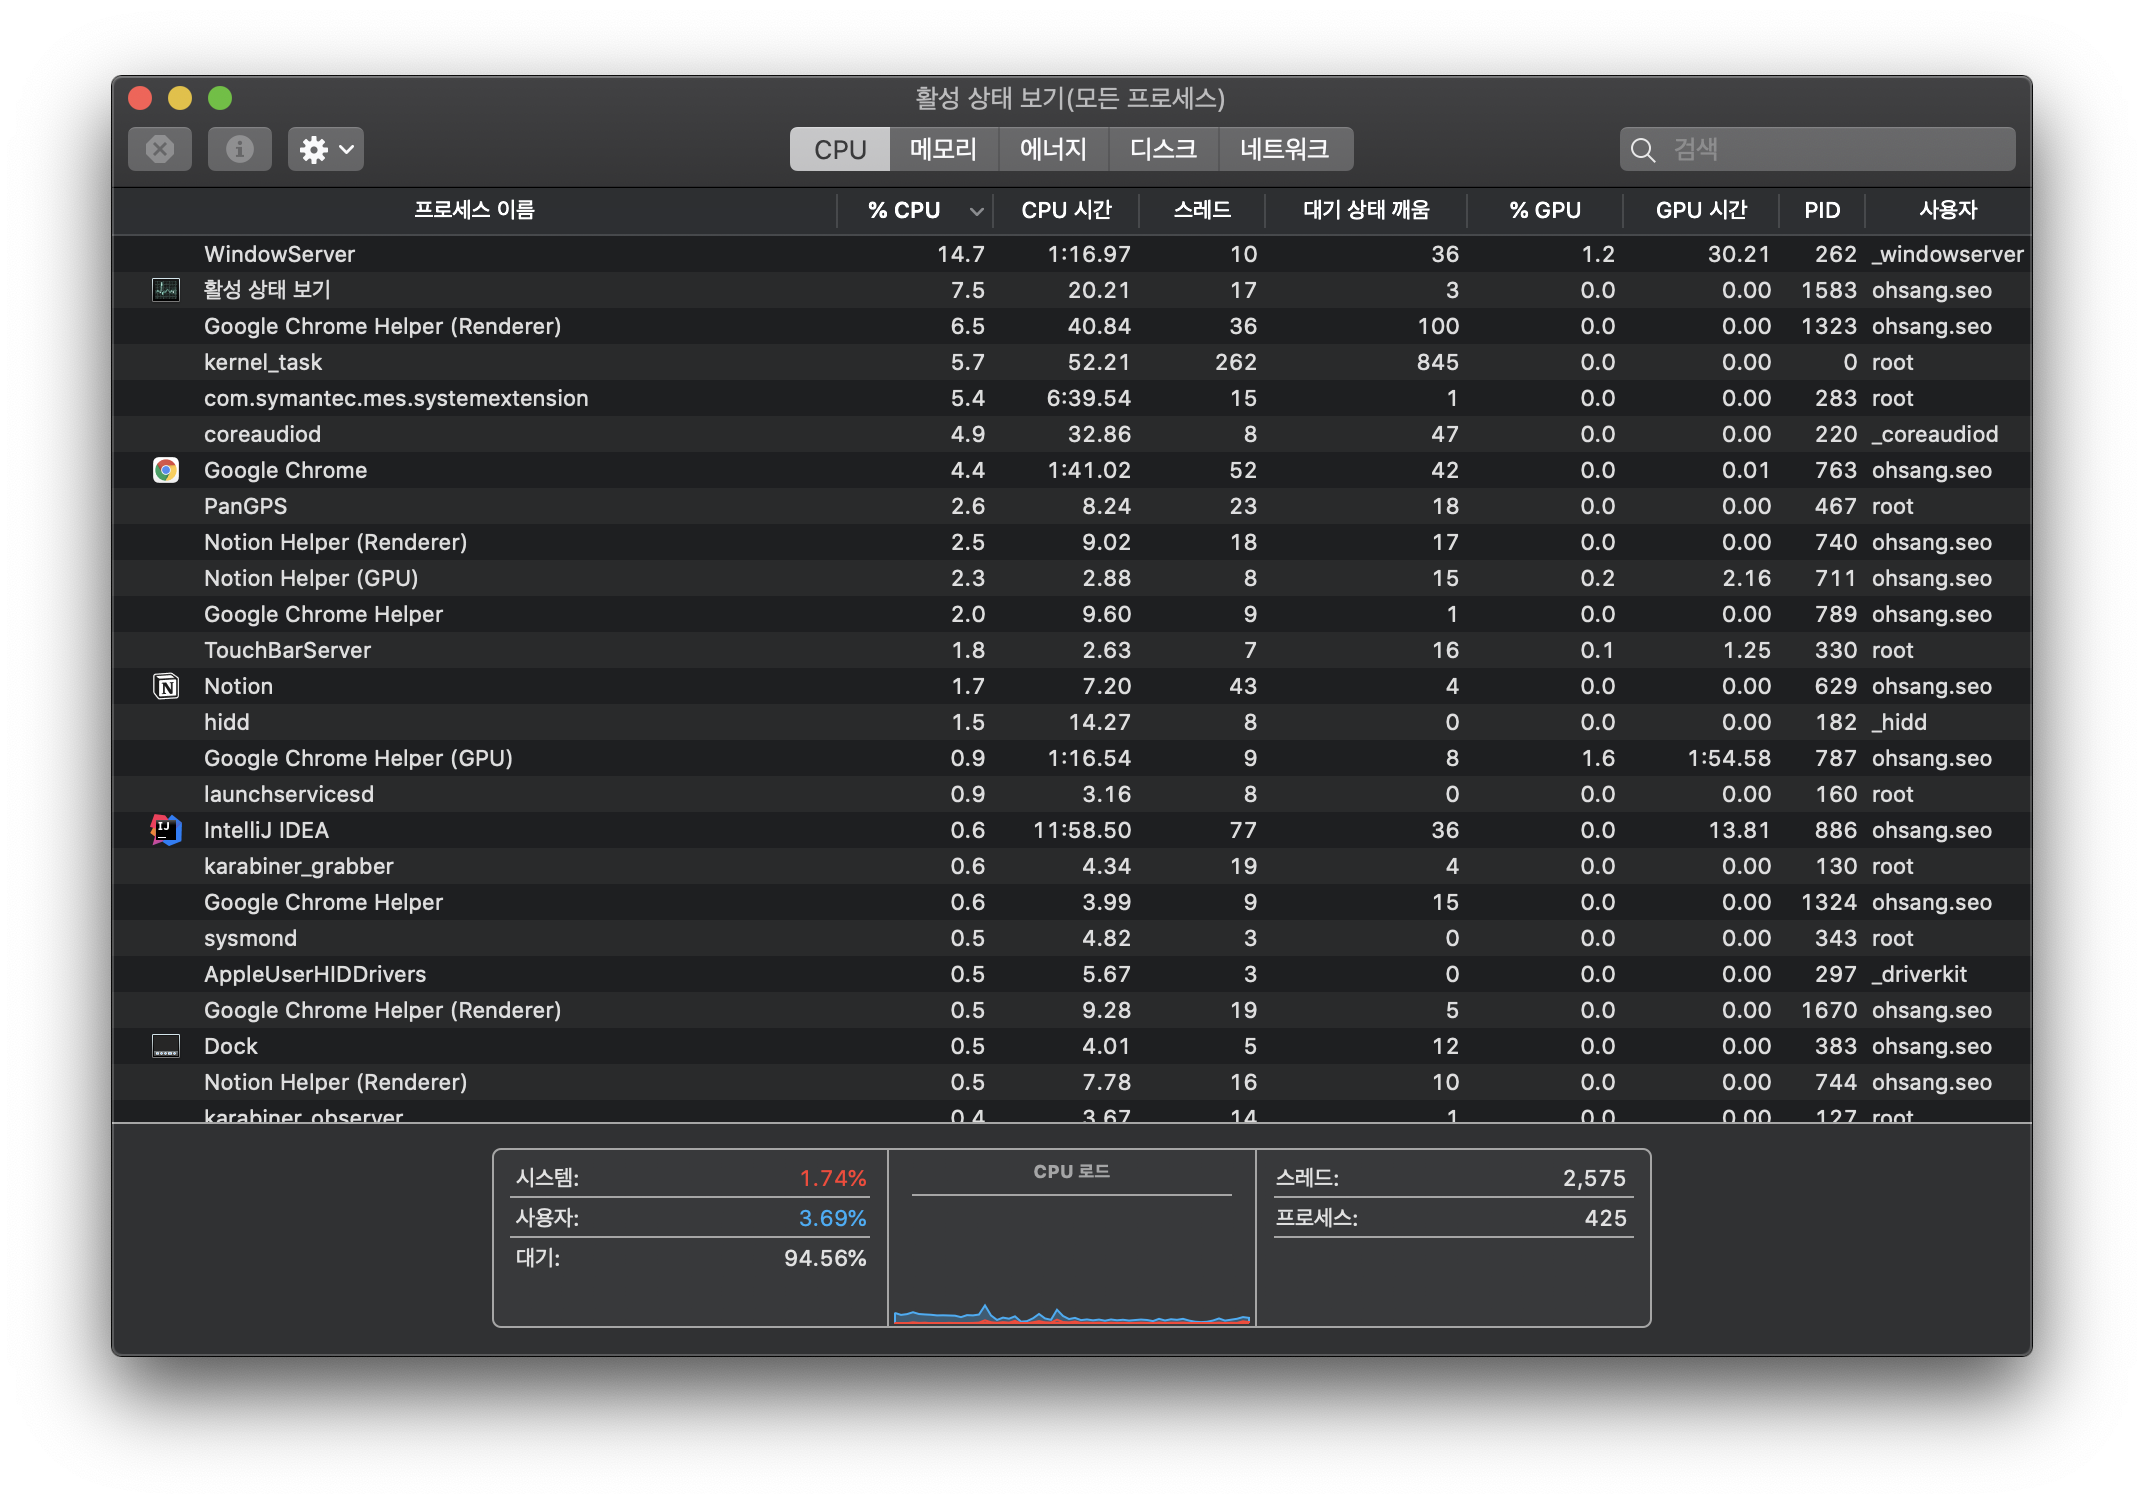2144x1504 pixels.
Task: Sort by the PID column header
Action: pyautogui.click(x=1821, y=210)
